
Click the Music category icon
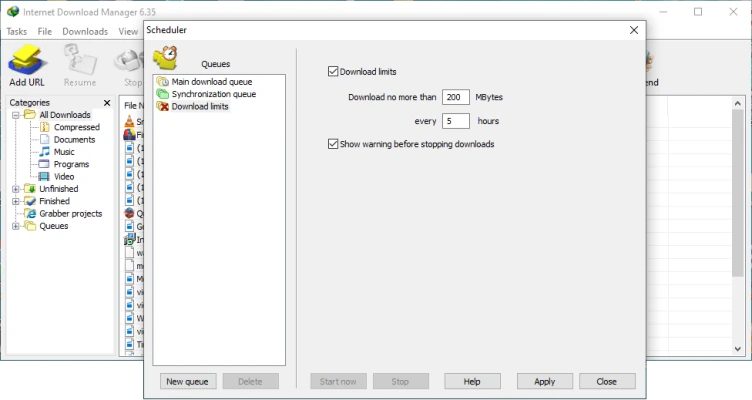click(45, 152)
